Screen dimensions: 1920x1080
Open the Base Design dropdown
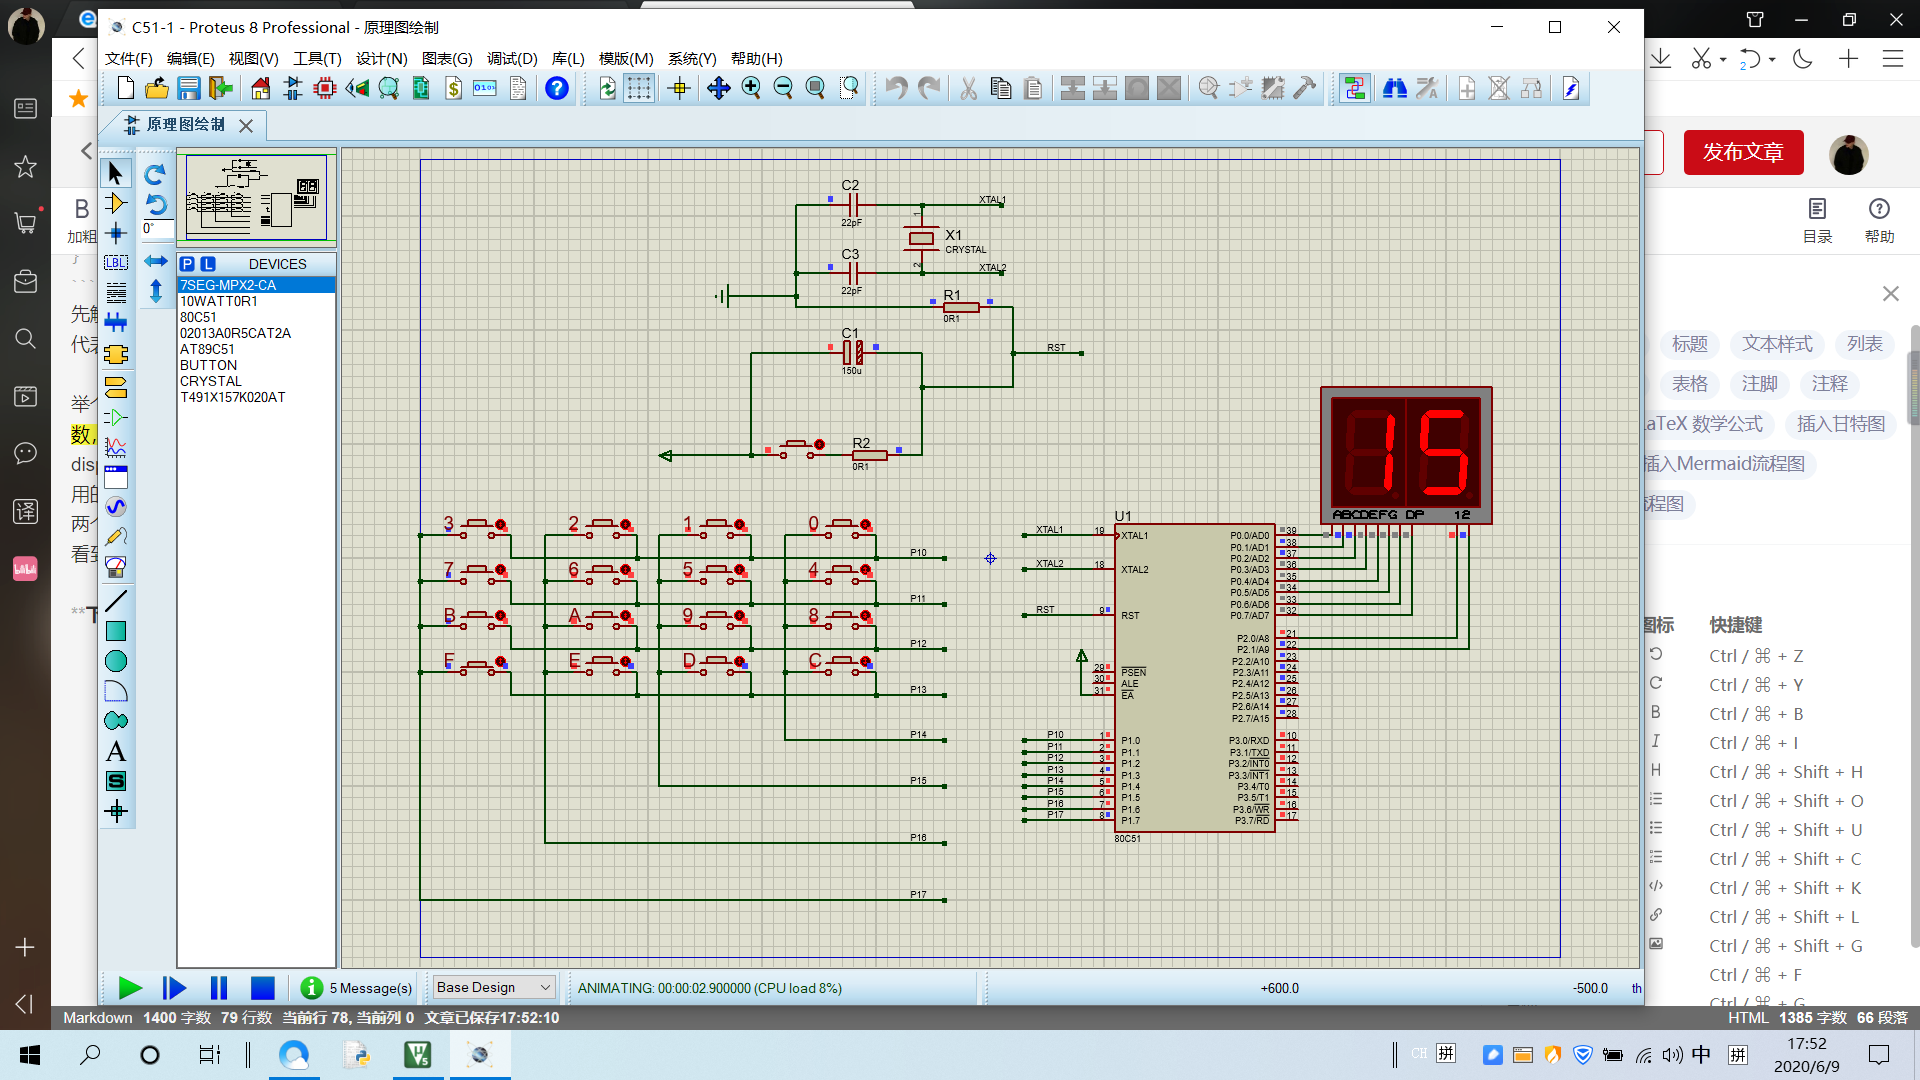pyautogui.click(x=493, y=988)
